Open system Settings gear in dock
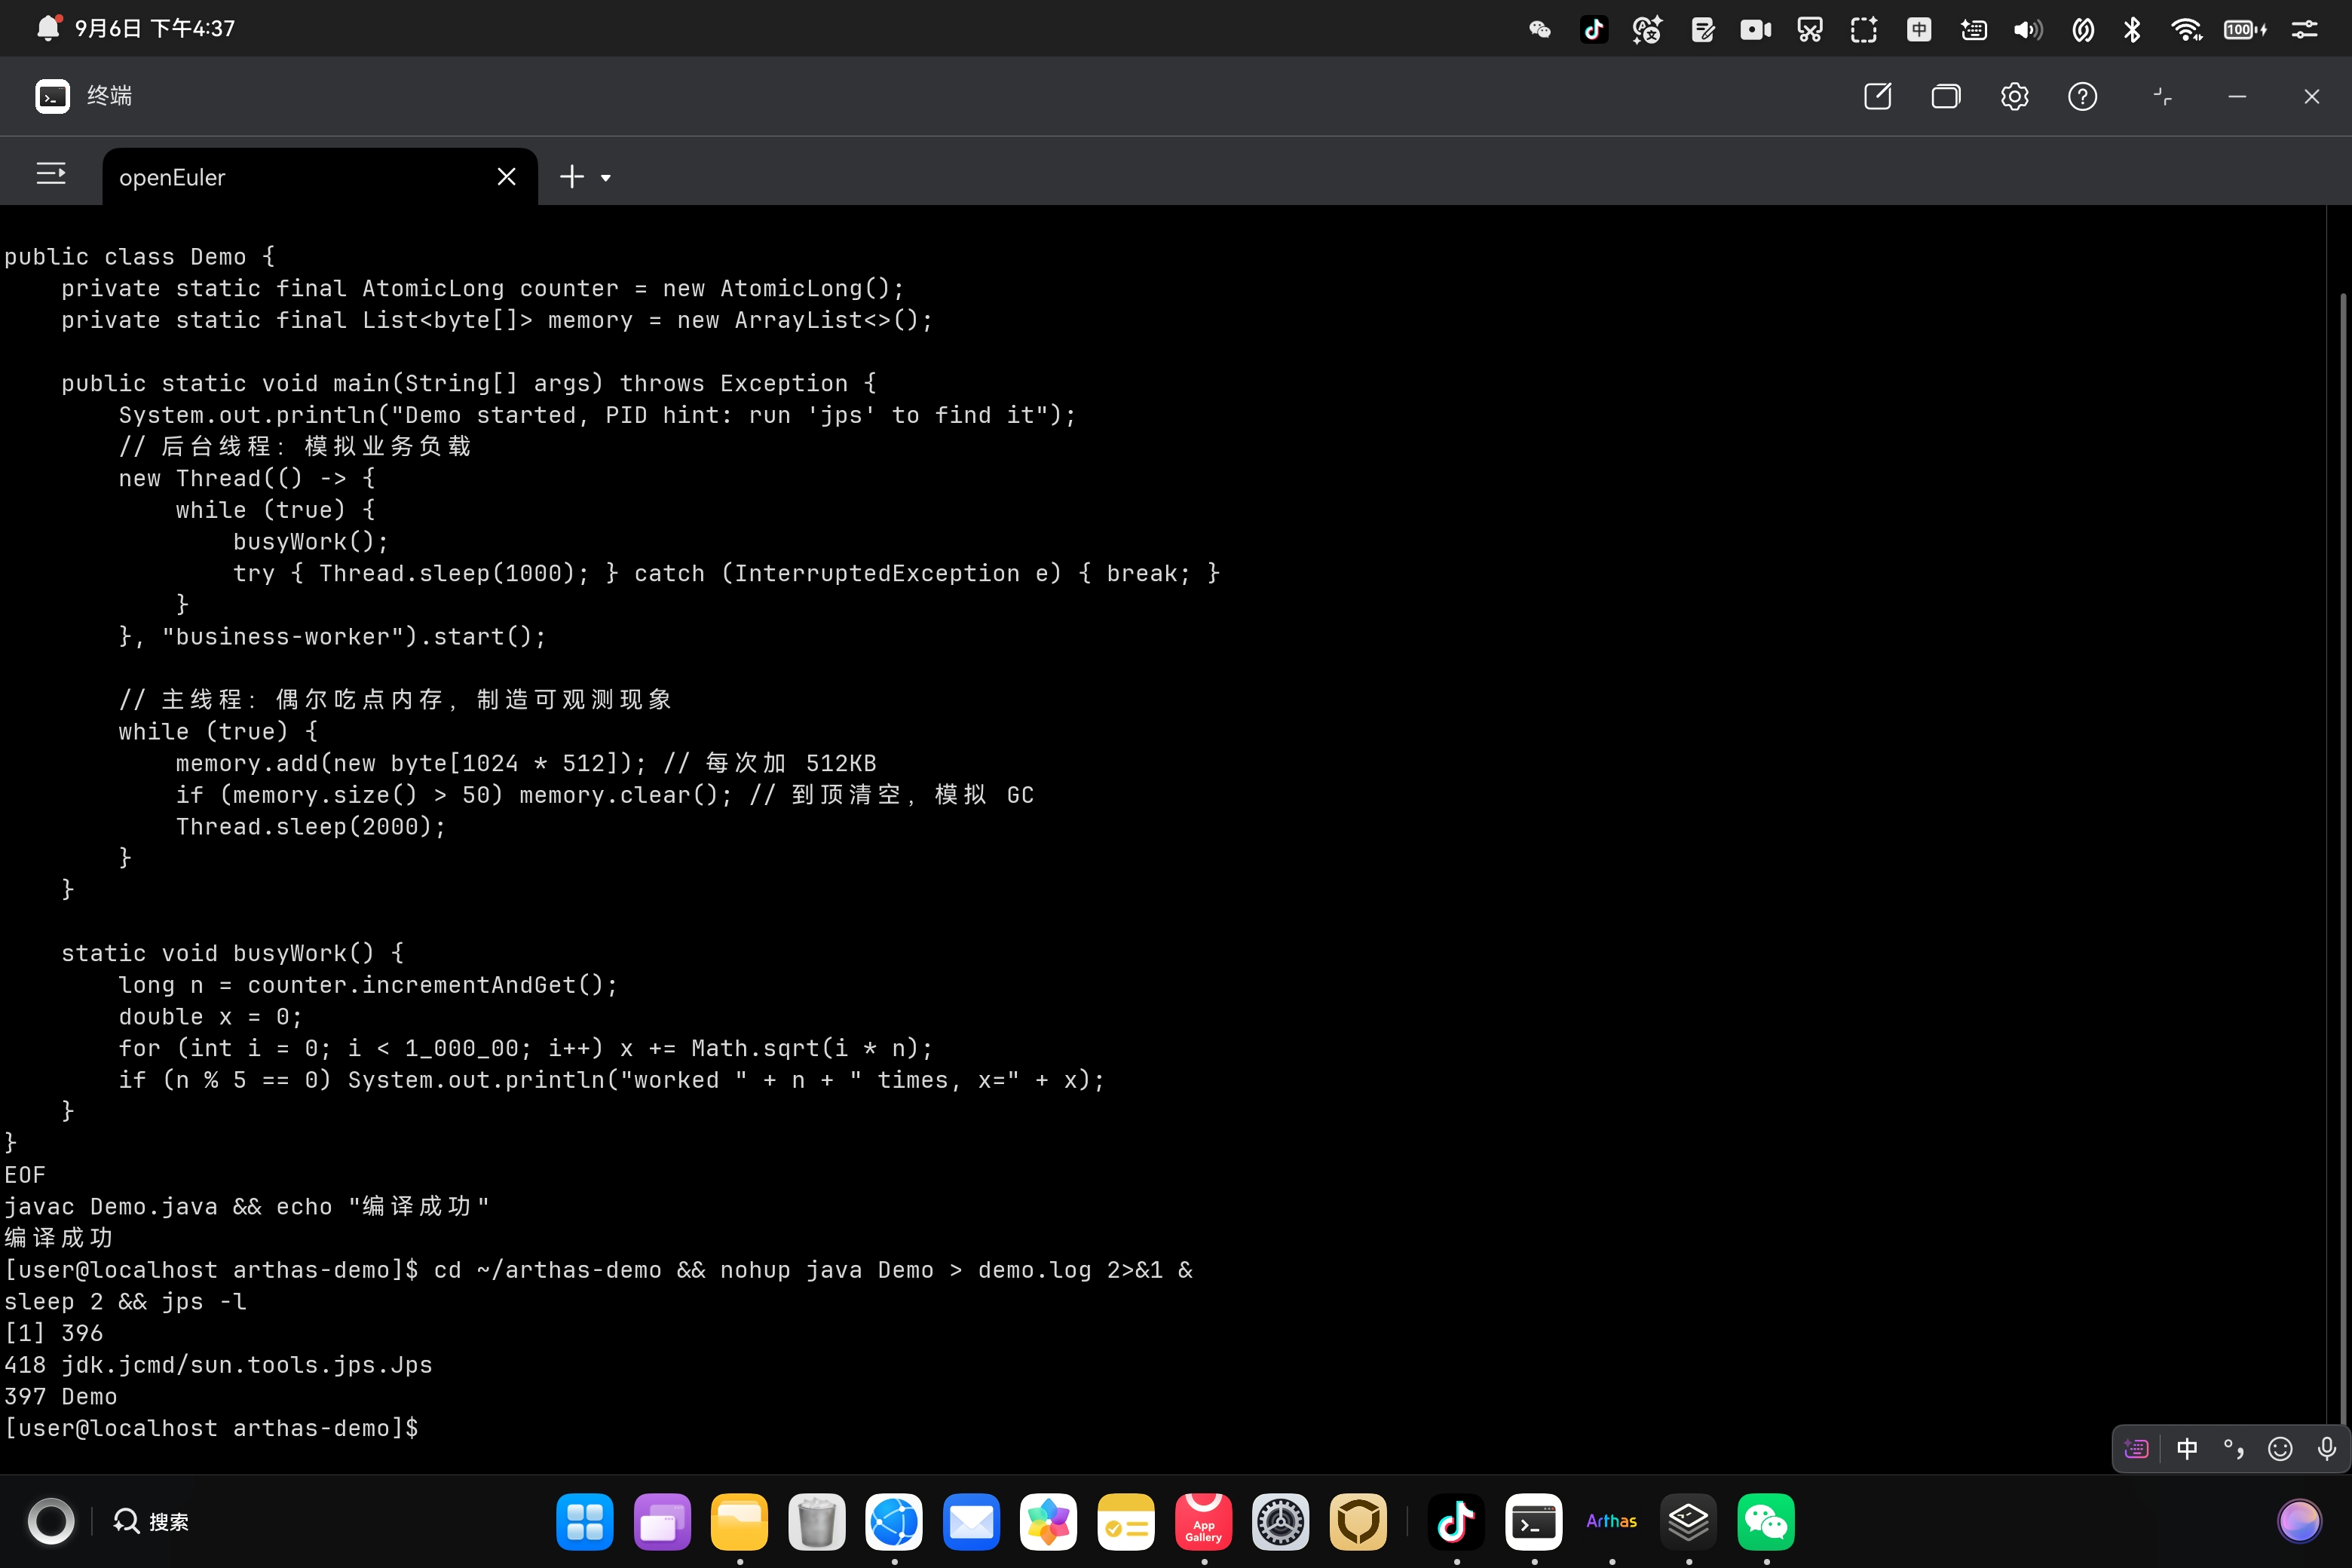Screen dimensions: 2352x1568 1281,1521
